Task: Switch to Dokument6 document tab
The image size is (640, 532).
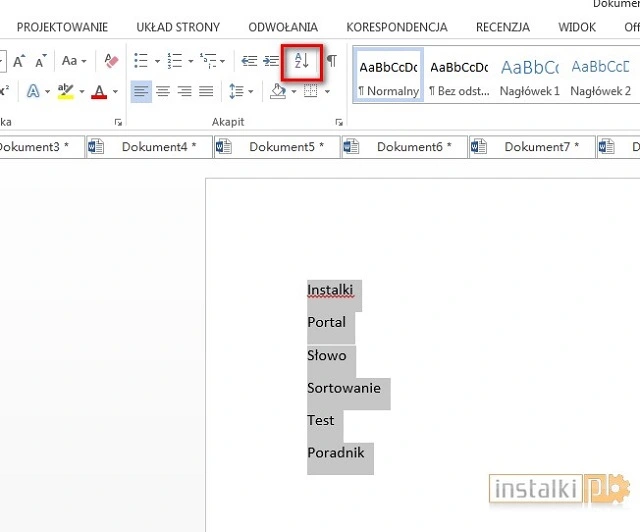Action: [405, 147]
